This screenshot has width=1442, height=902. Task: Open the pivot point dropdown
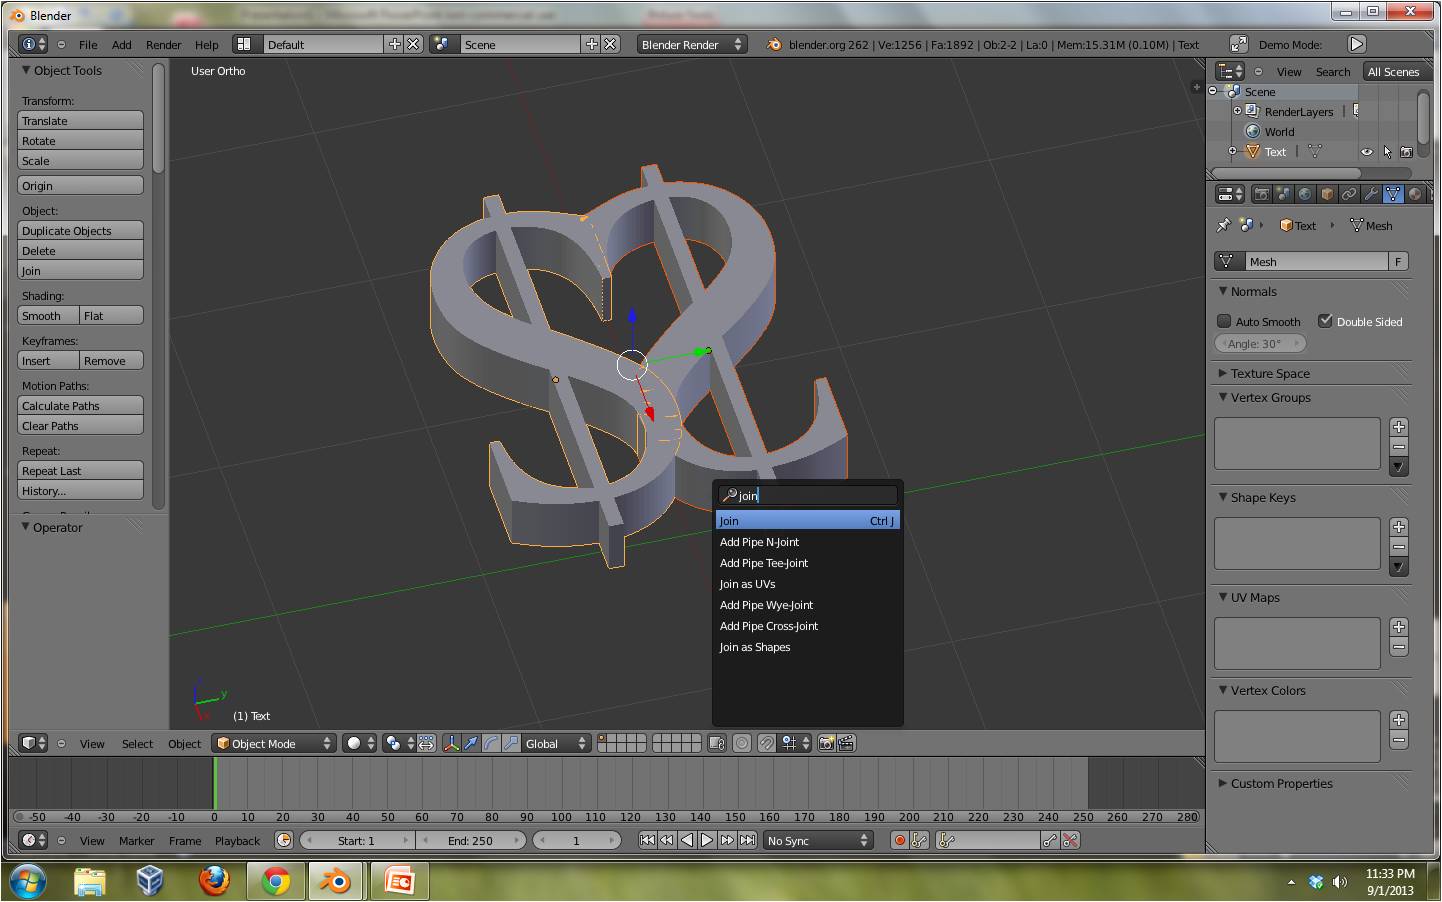[x=398, y=743]
